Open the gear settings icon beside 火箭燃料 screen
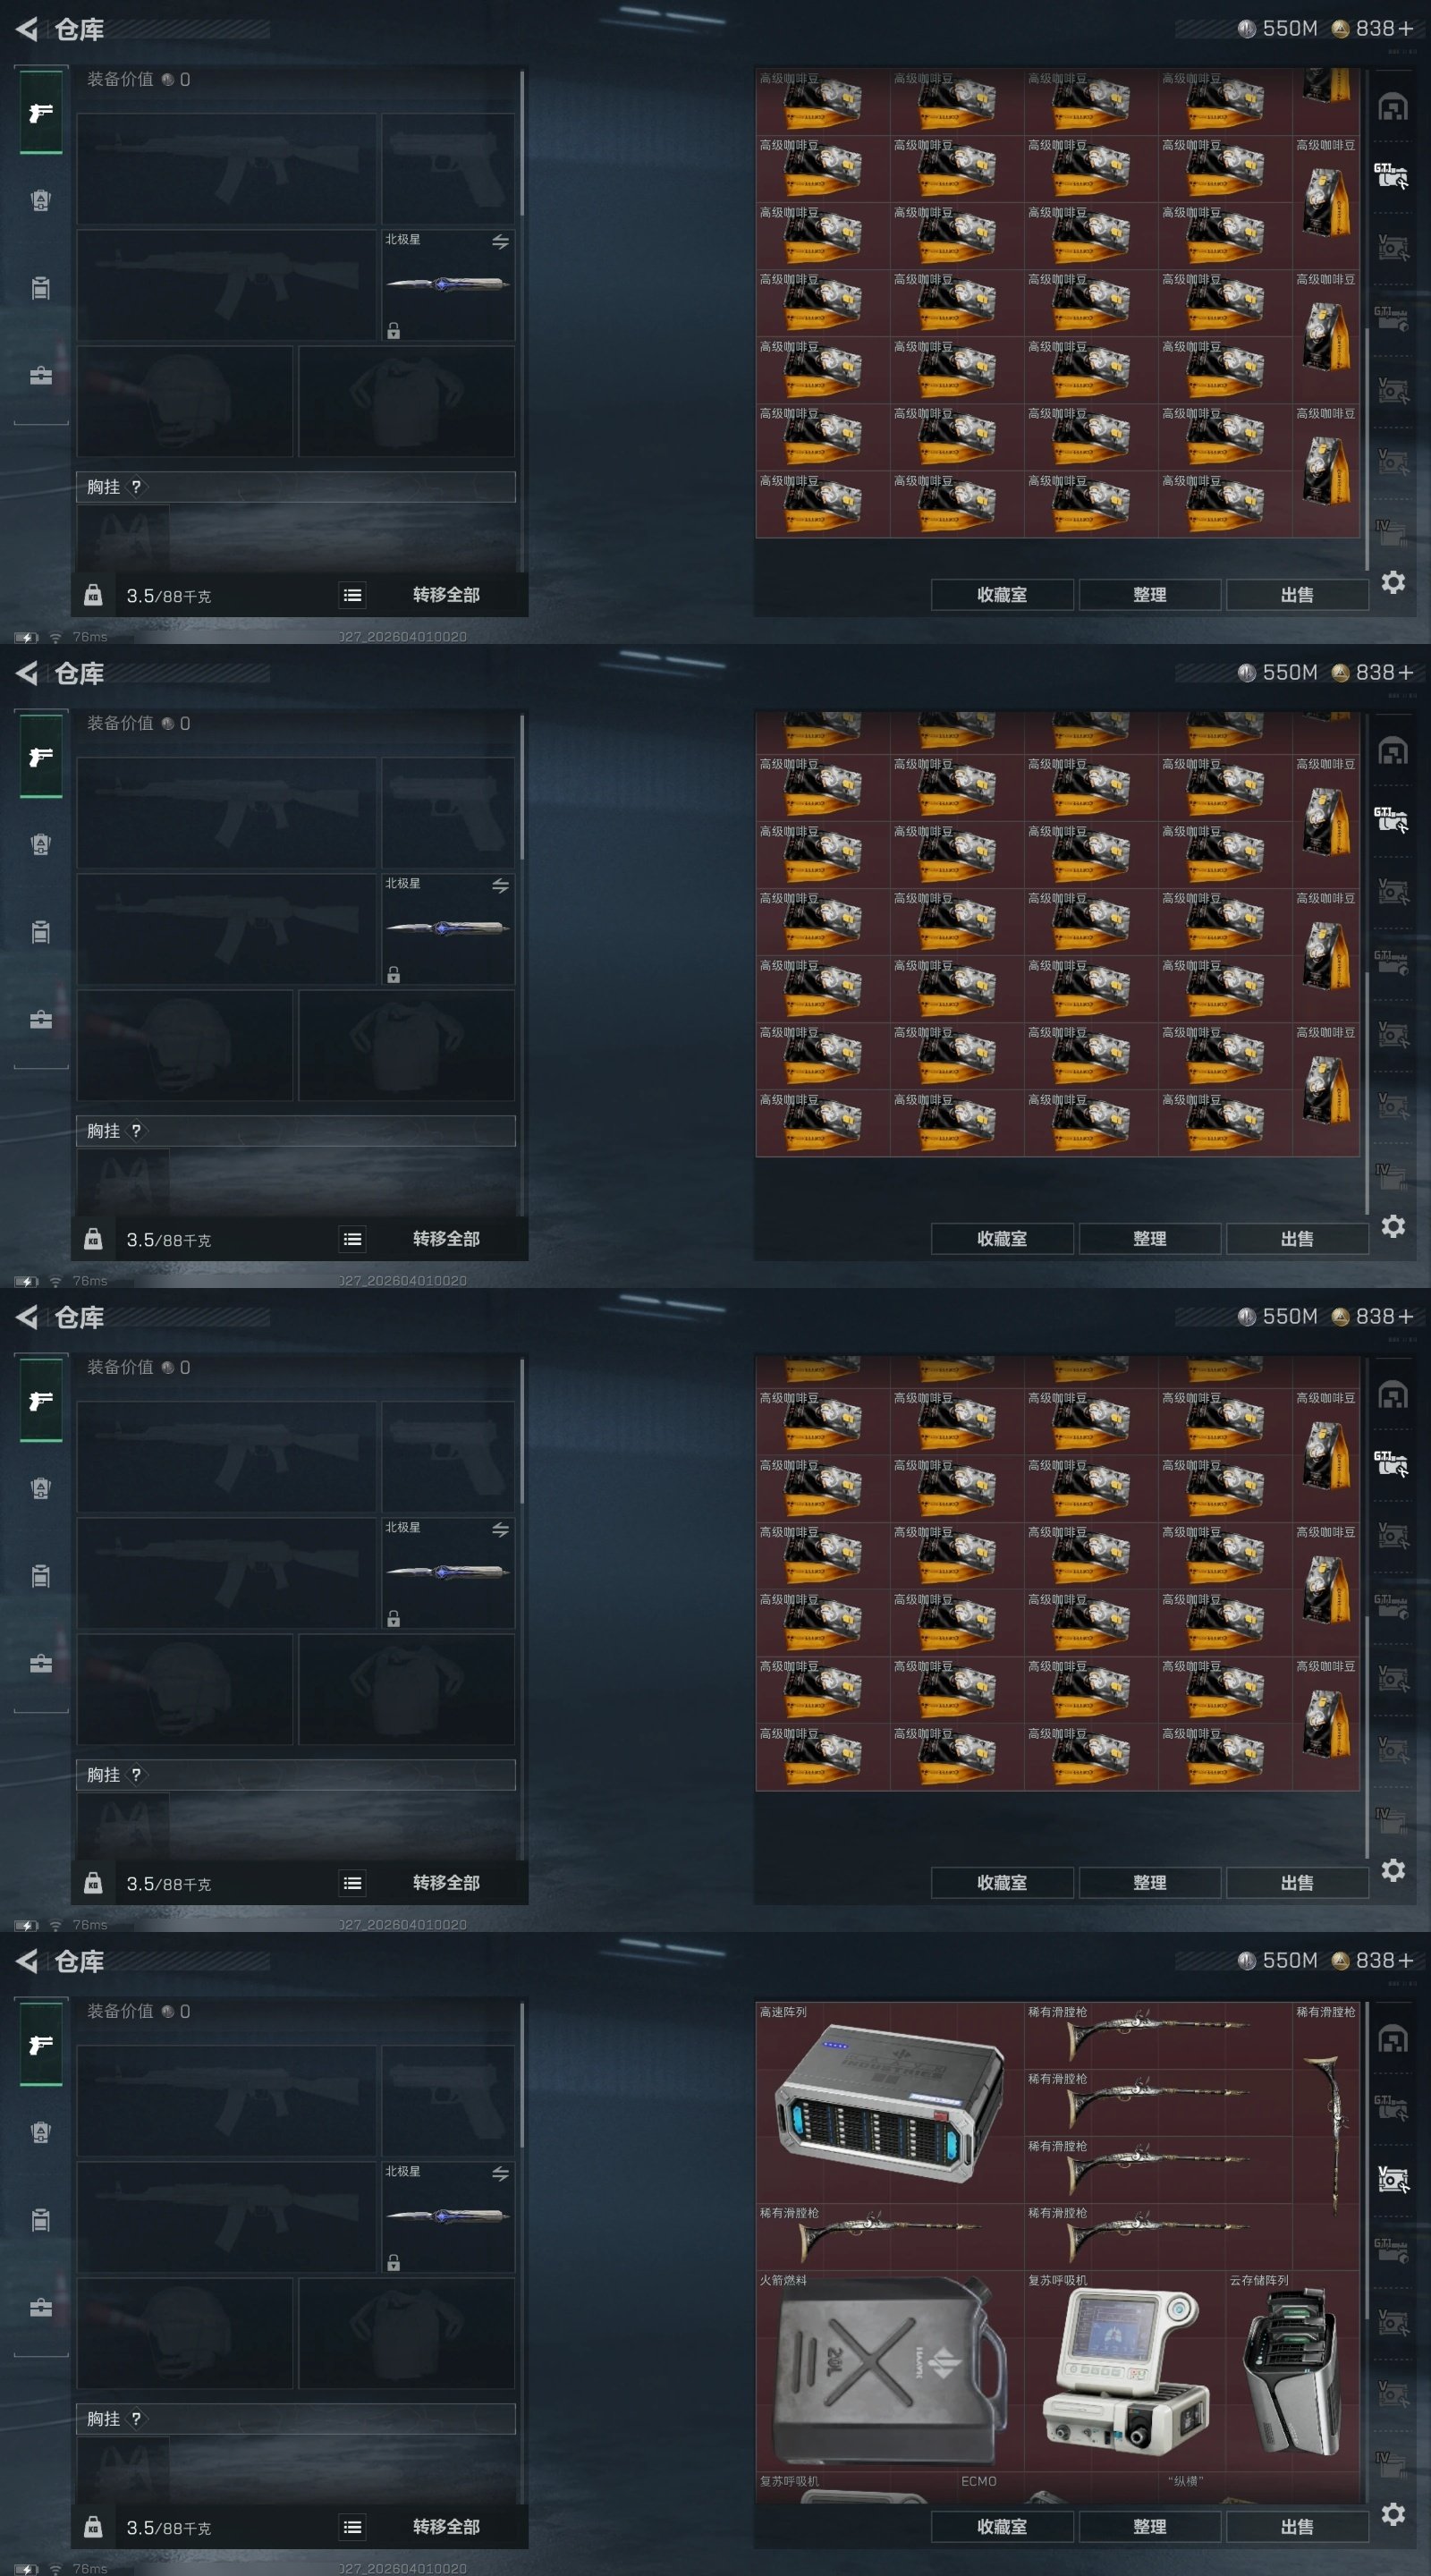The image size is (1431, 2576). coord(1393,2513)
